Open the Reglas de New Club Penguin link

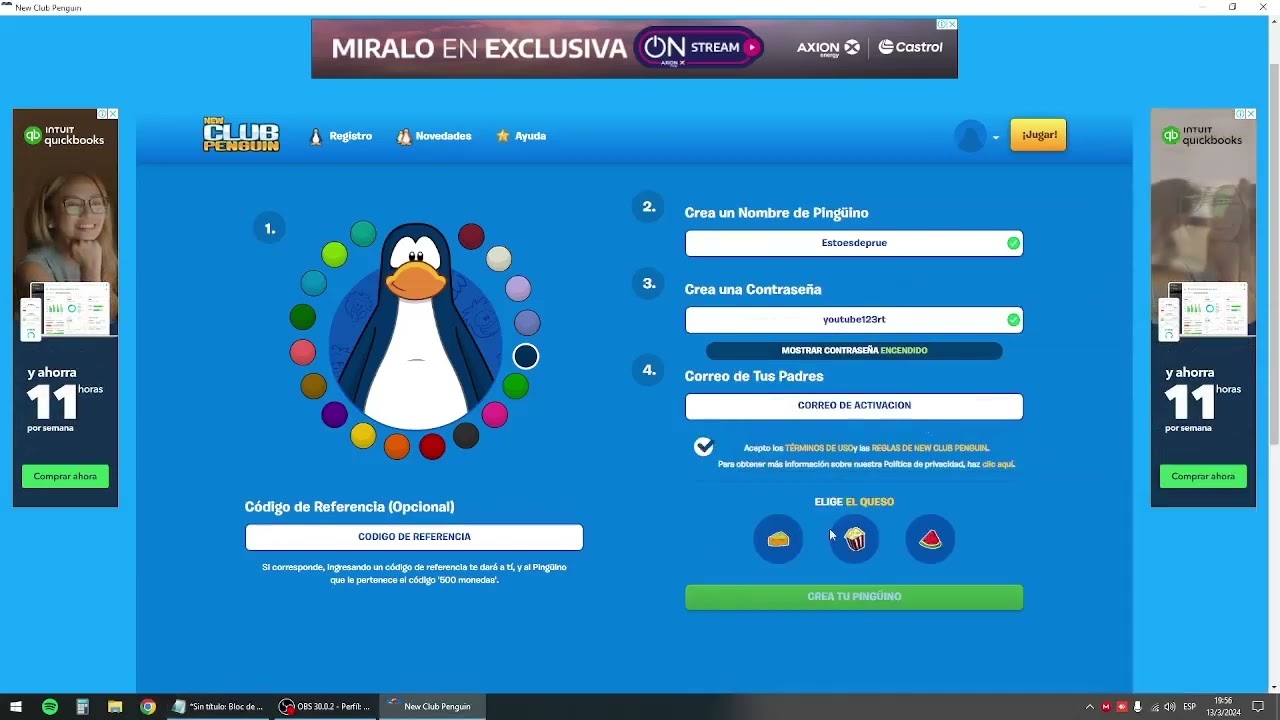pyautogui.click(x=930, y=448)
